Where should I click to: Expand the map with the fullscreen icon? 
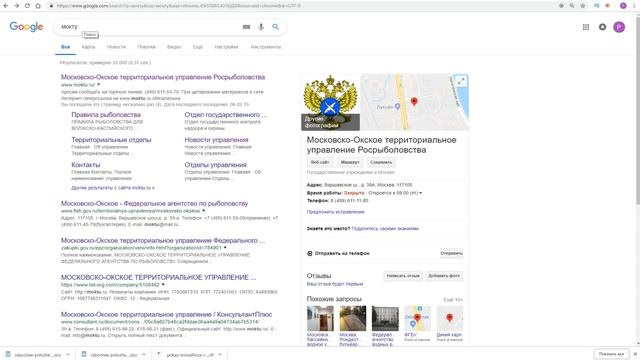[461, 81]
